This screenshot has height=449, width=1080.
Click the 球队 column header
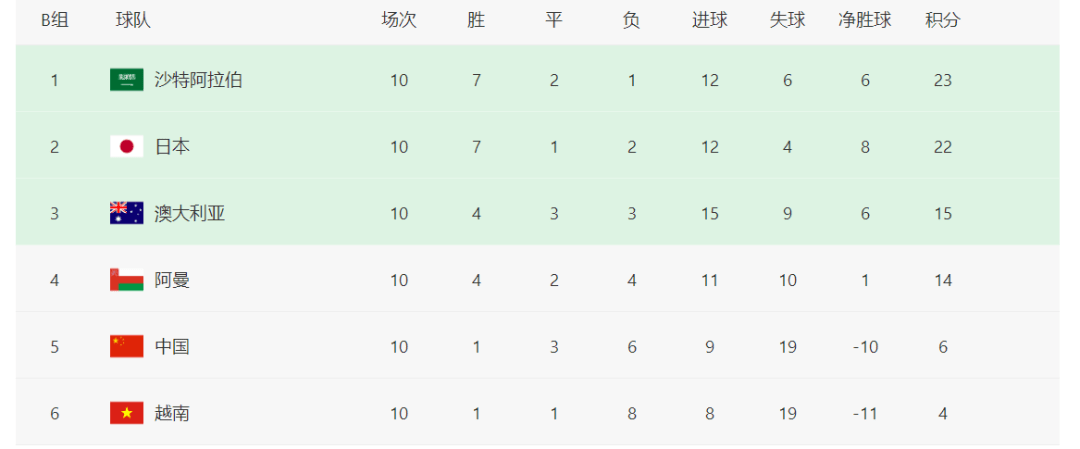coord(133,21)
